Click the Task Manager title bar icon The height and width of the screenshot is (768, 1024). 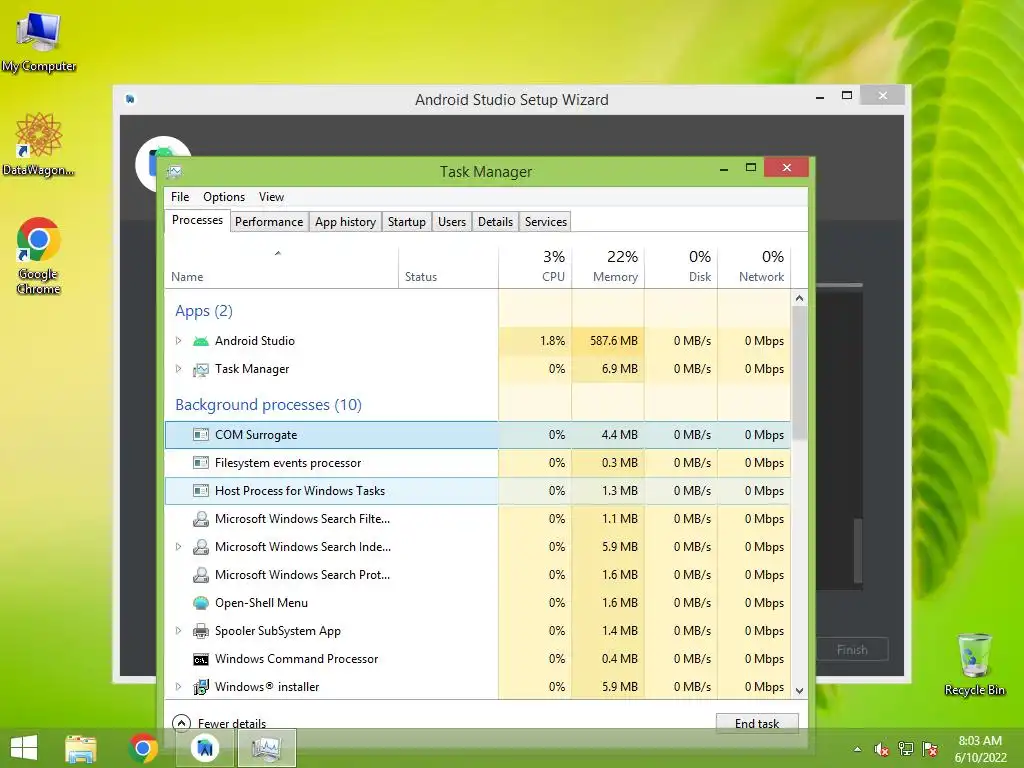tap(174, 172)
